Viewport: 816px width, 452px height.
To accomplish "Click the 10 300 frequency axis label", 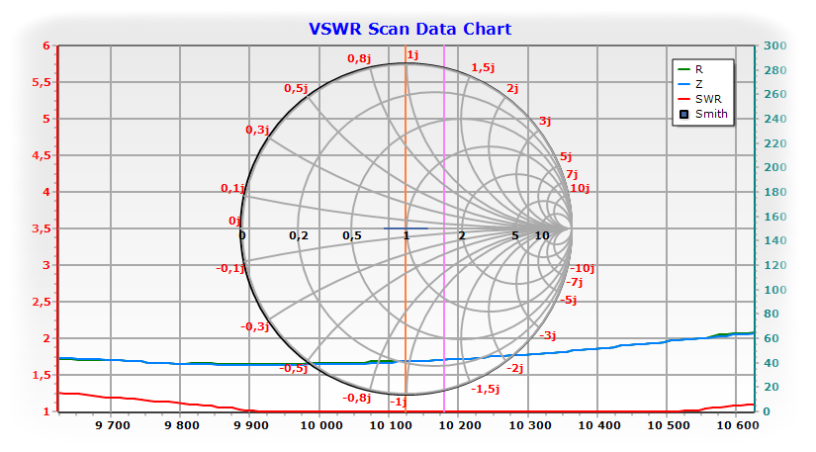I will 530,425.
